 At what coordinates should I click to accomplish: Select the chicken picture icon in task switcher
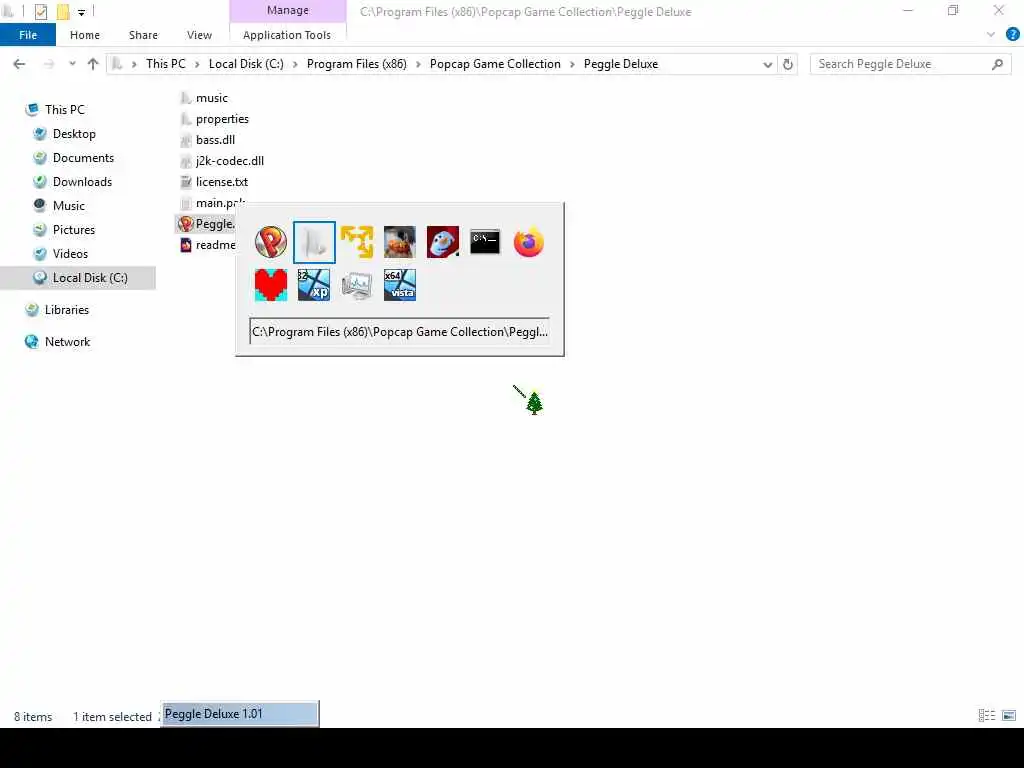pyautogui.click(x=400, y=242)
